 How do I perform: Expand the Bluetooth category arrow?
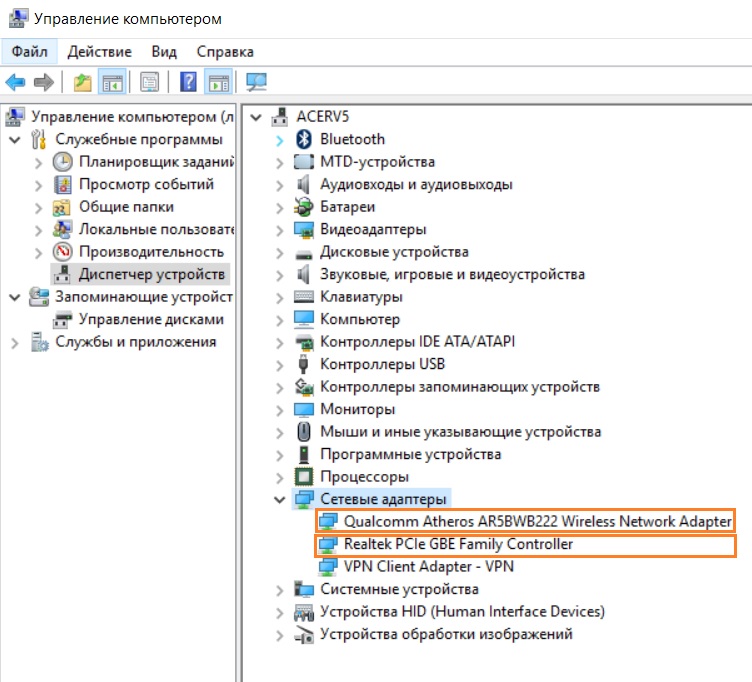point(280,140)
